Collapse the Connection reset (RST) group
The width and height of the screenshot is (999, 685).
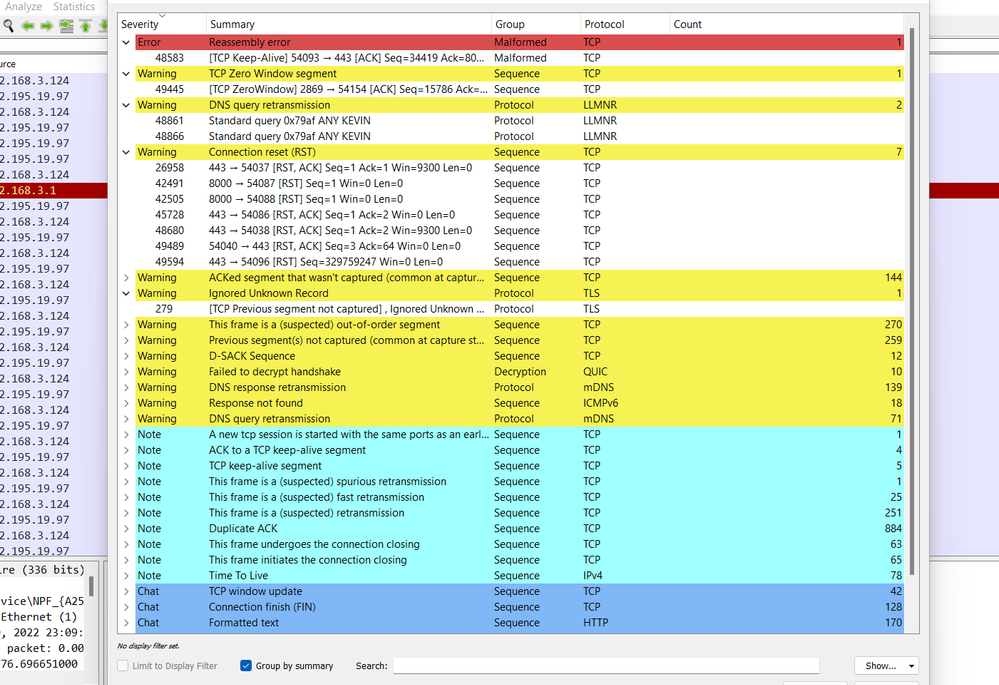pyautogui.click(x=126, y=152)
